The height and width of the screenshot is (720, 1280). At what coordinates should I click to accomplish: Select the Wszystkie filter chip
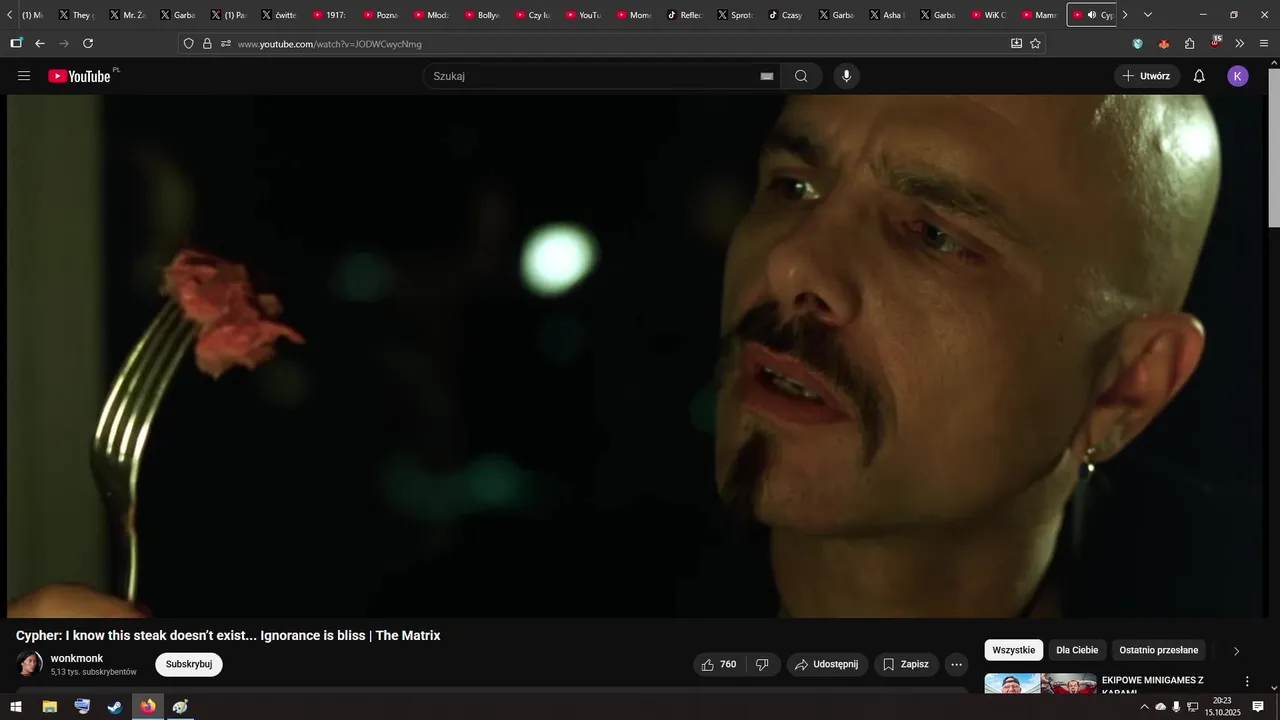1014,650
